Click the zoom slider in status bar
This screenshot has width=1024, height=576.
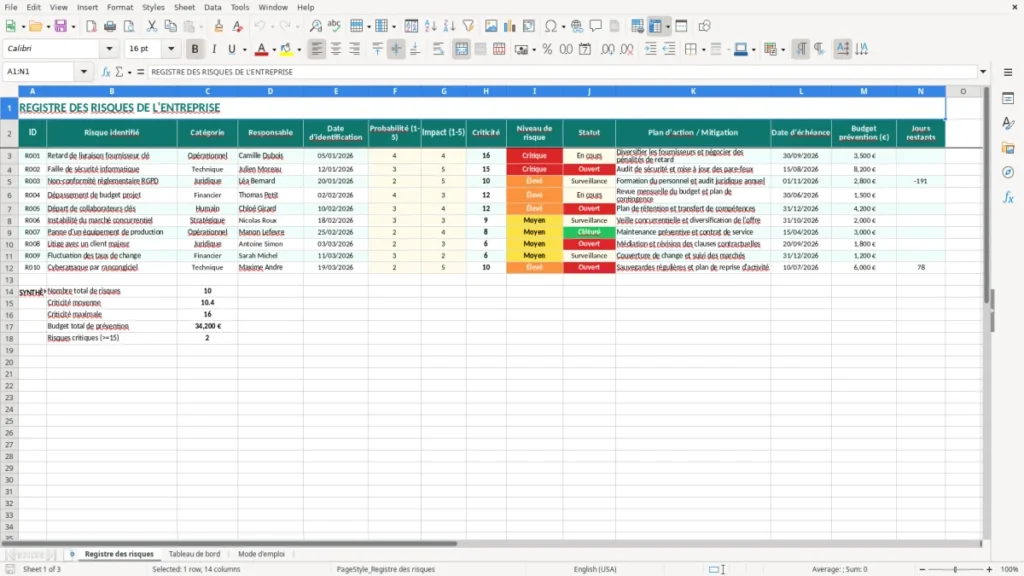pyautogui.click(x=955, y=569)
